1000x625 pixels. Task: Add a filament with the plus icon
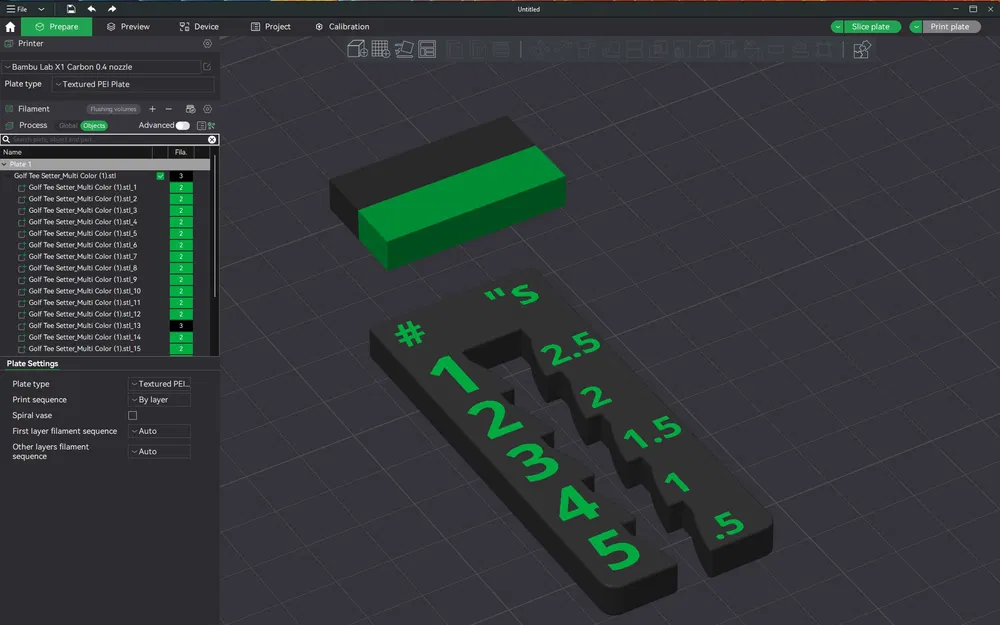152,109
